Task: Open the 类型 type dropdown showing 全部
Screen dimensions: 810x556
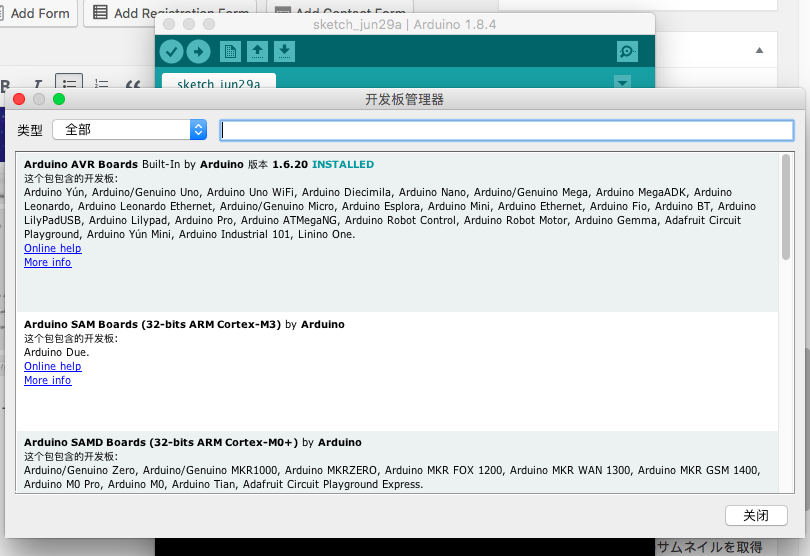Action: pos(130,130)
